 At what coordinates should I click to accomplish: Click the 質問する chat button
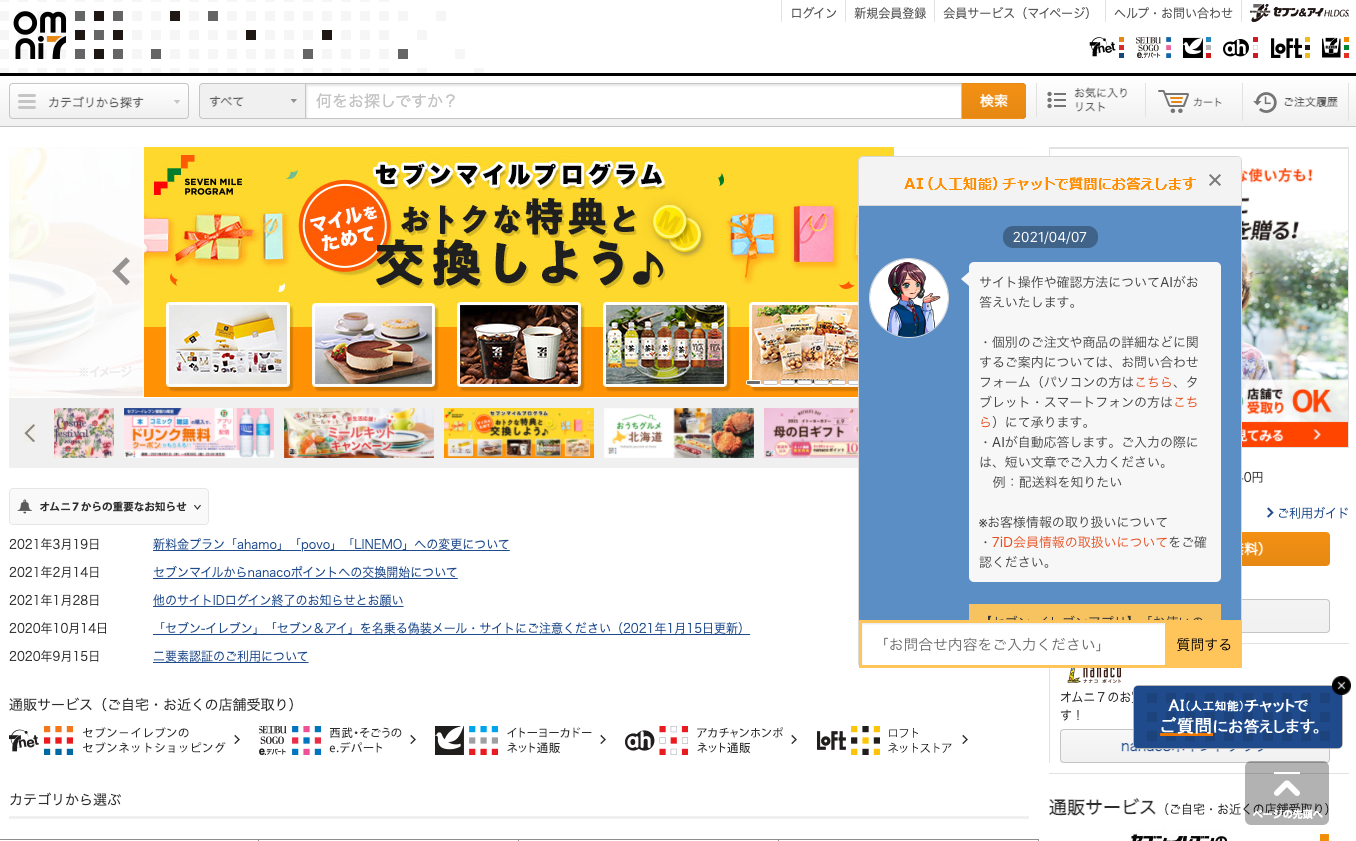click(x=1203, y=644)
